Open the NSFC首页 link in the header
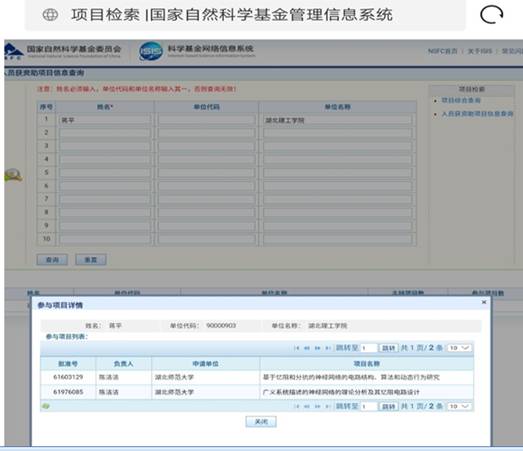Image resolution: width=523 pixels, height=451 pixels. pos(442,51)
